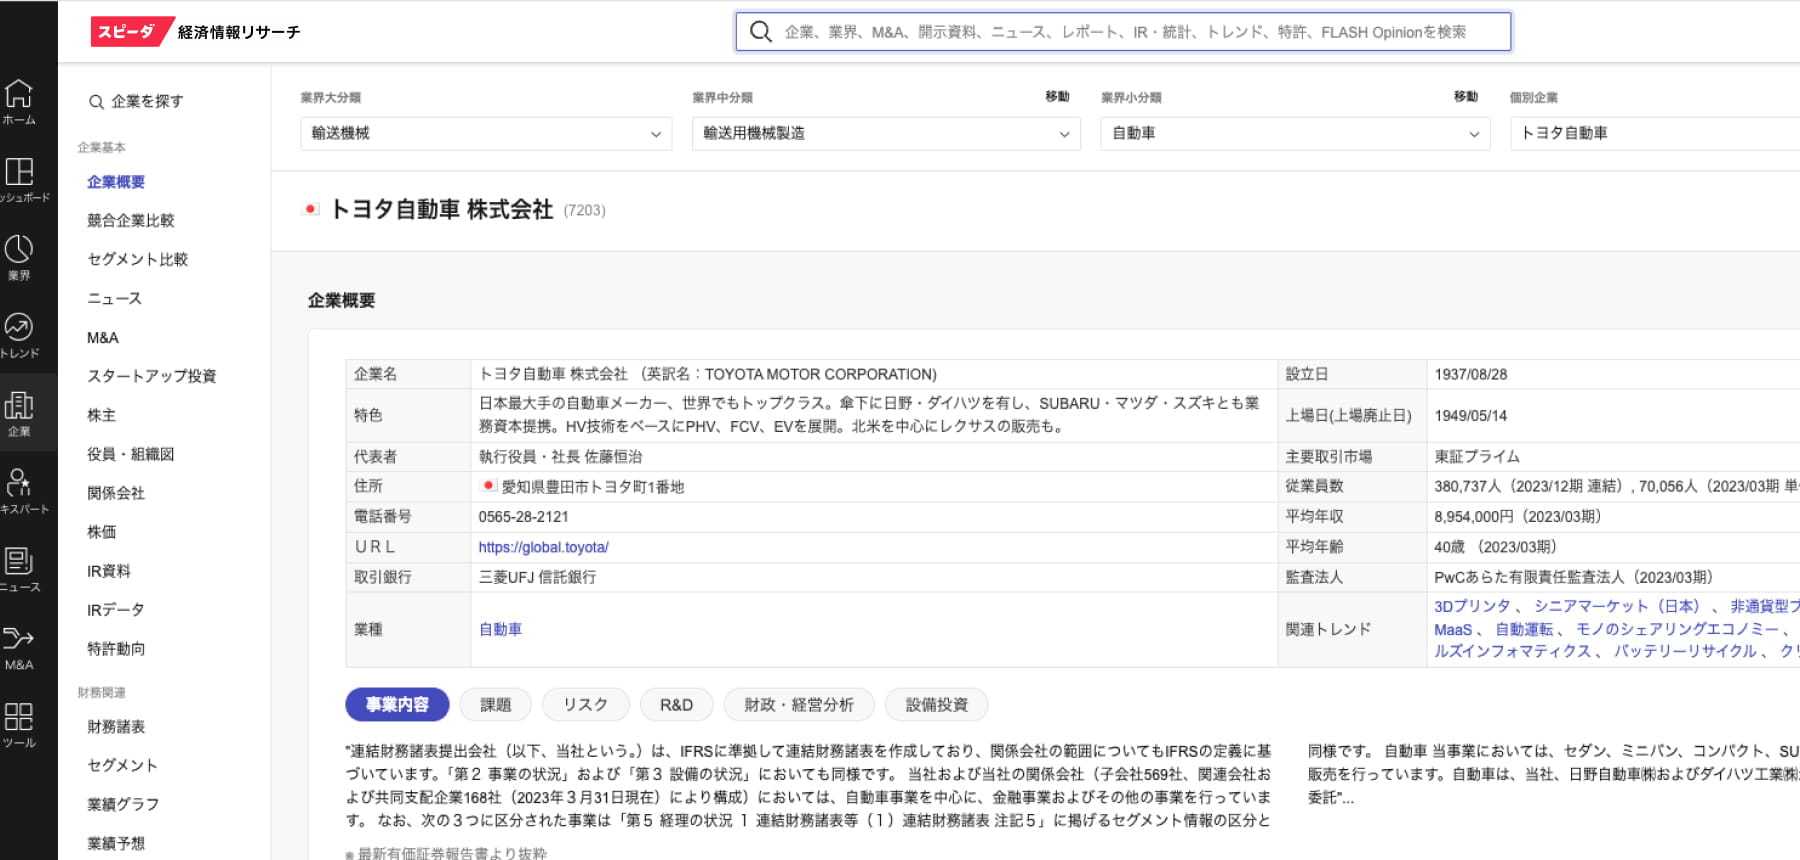Open the 業界大分類 dropdown 輸送機械
1800x860 pixels.
click(x=485, y=133)
